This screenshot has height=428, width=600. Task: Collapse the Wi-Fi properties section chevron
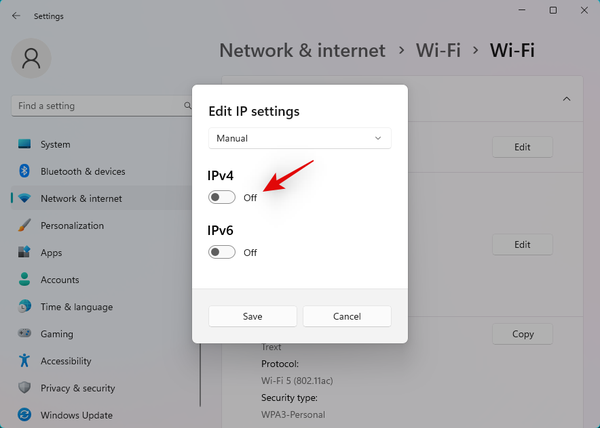(567, 99)
